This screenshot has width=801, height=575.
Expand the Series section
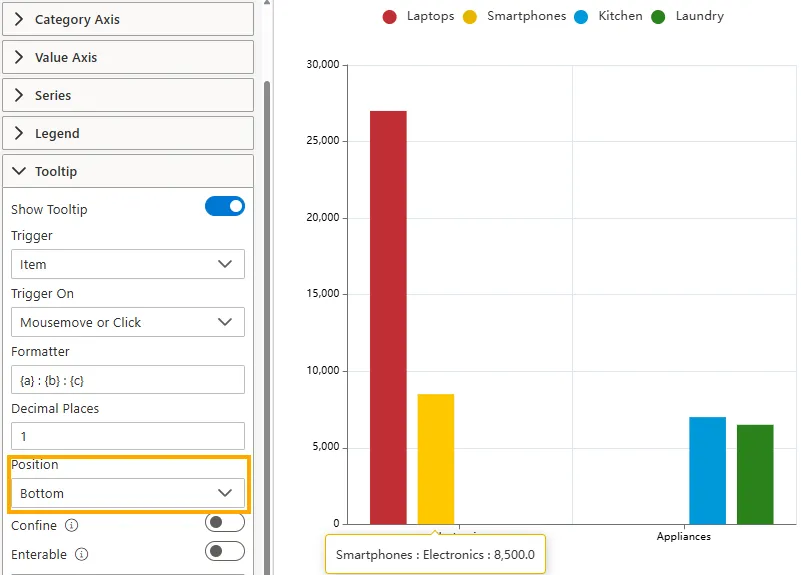[128, 95]
